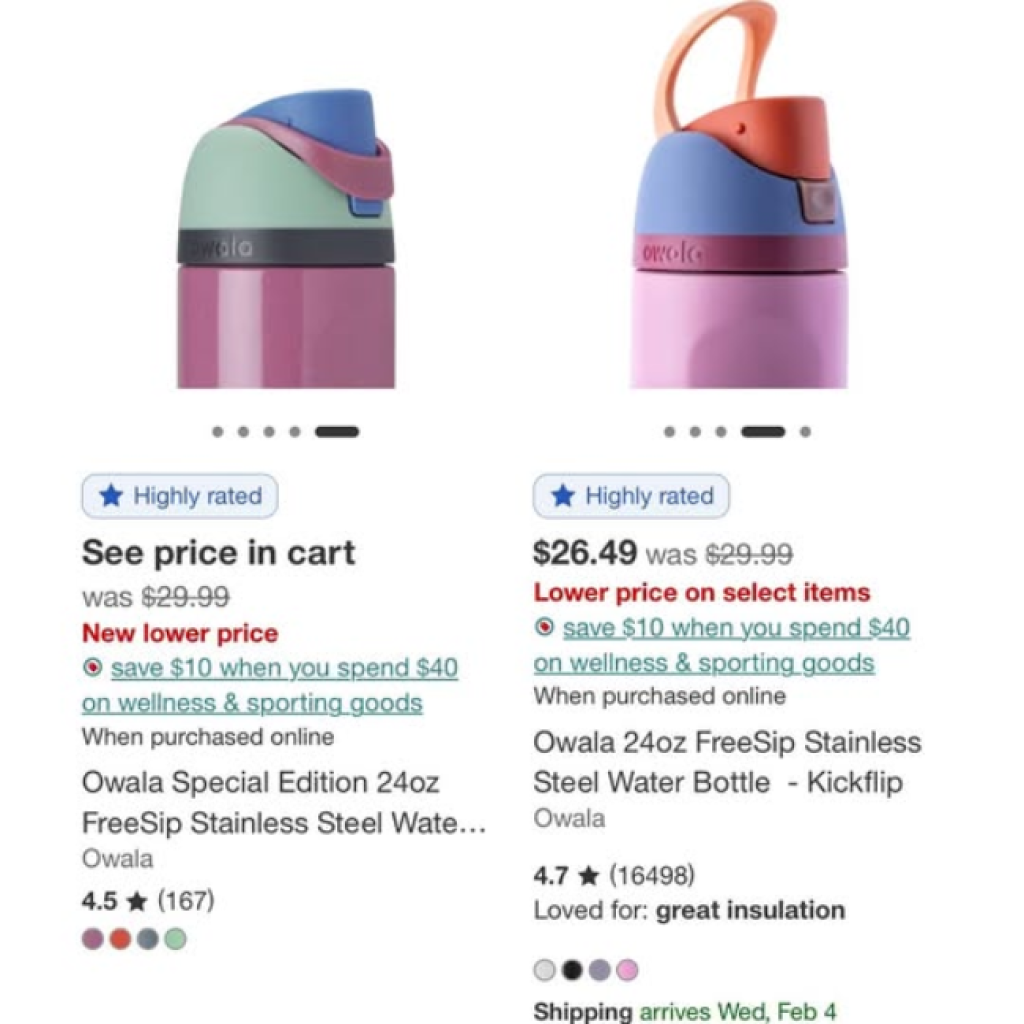Click the Target bullseye icon under Lower price on select items

pyautogui.click(x=545, y=628)
